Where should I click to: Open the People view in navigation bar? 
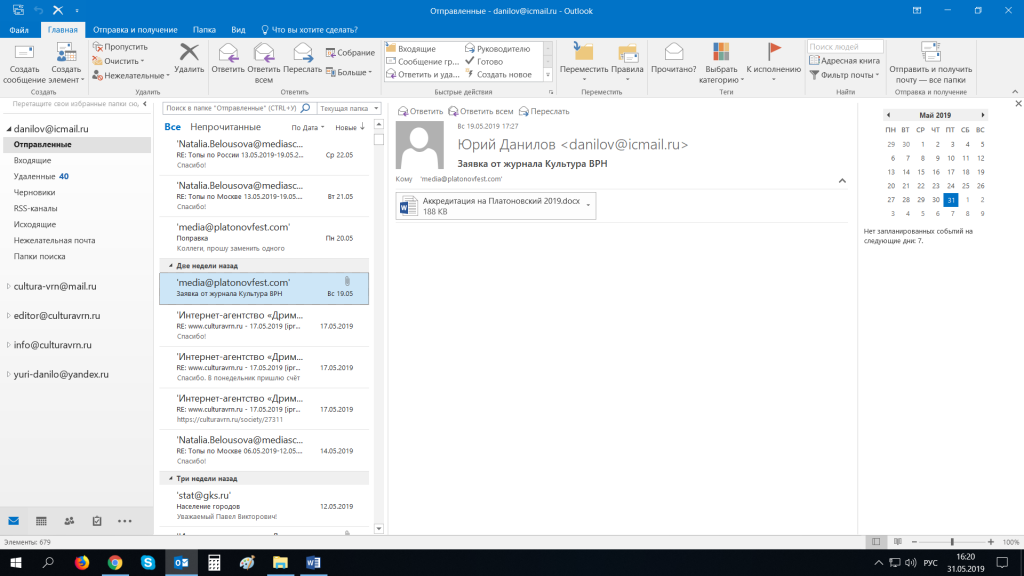click(69, 521)
